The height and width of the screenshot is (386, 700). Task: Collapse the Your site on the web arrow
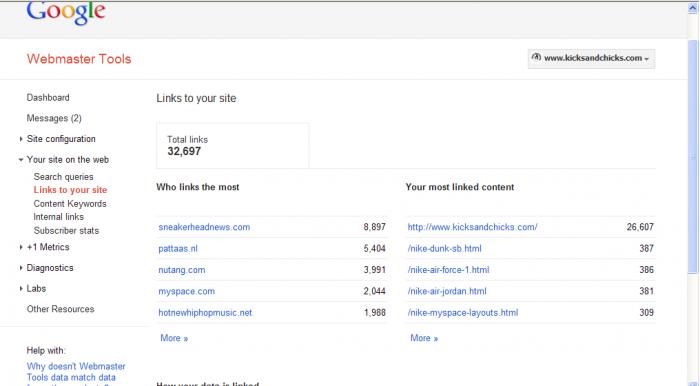click(21, 160)
